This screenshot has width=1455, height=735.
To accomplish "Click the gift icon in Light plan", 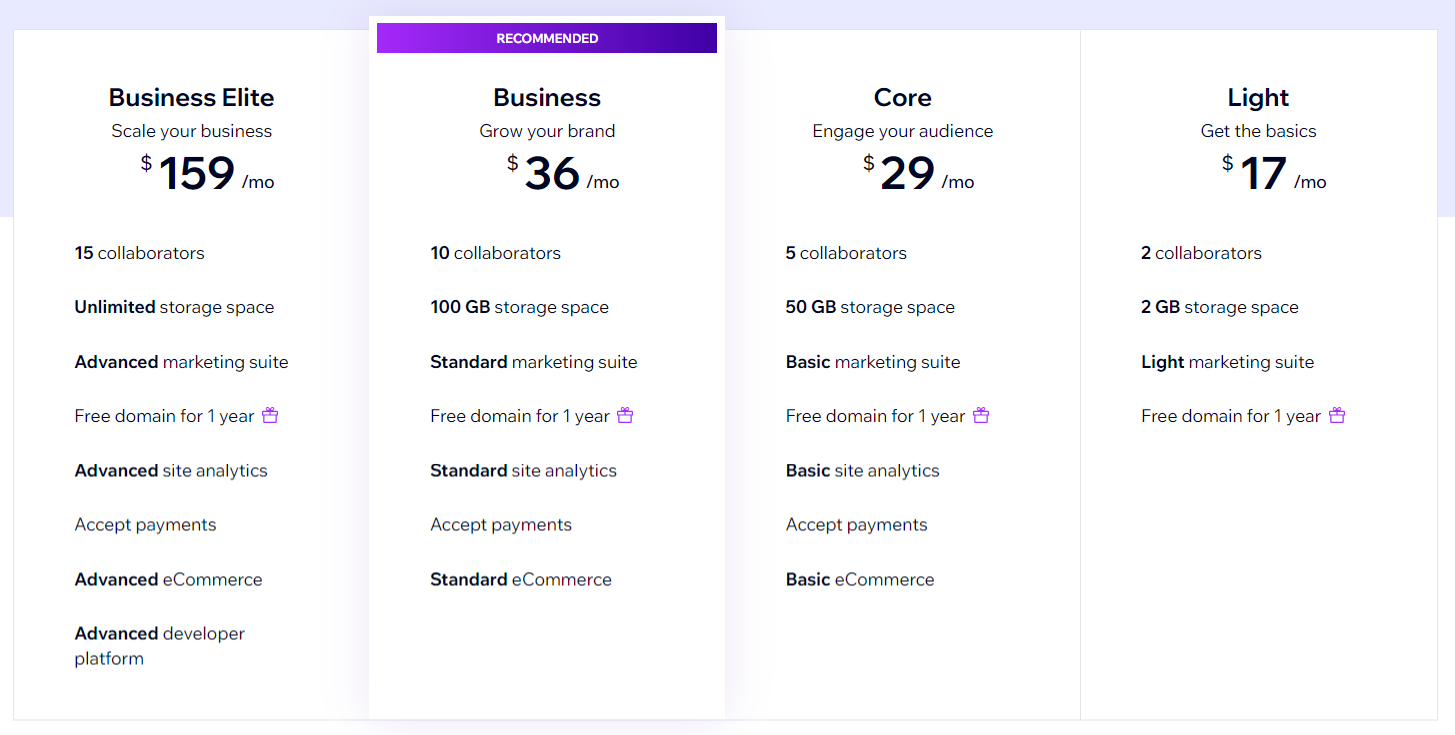I will click(1337, 415).
